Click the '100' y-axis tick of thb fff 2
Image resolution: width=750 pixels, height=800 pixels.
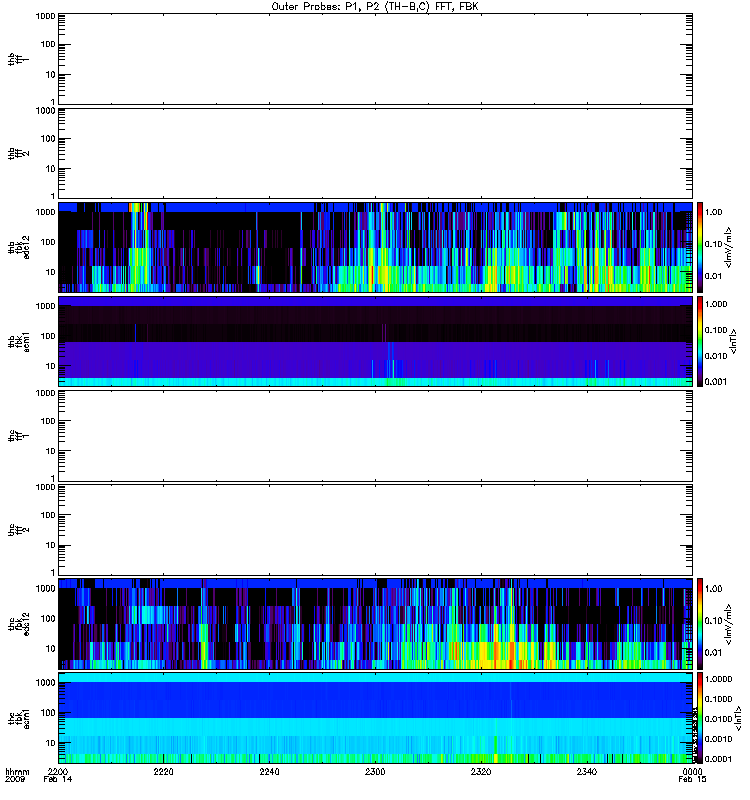pos(48,139)
